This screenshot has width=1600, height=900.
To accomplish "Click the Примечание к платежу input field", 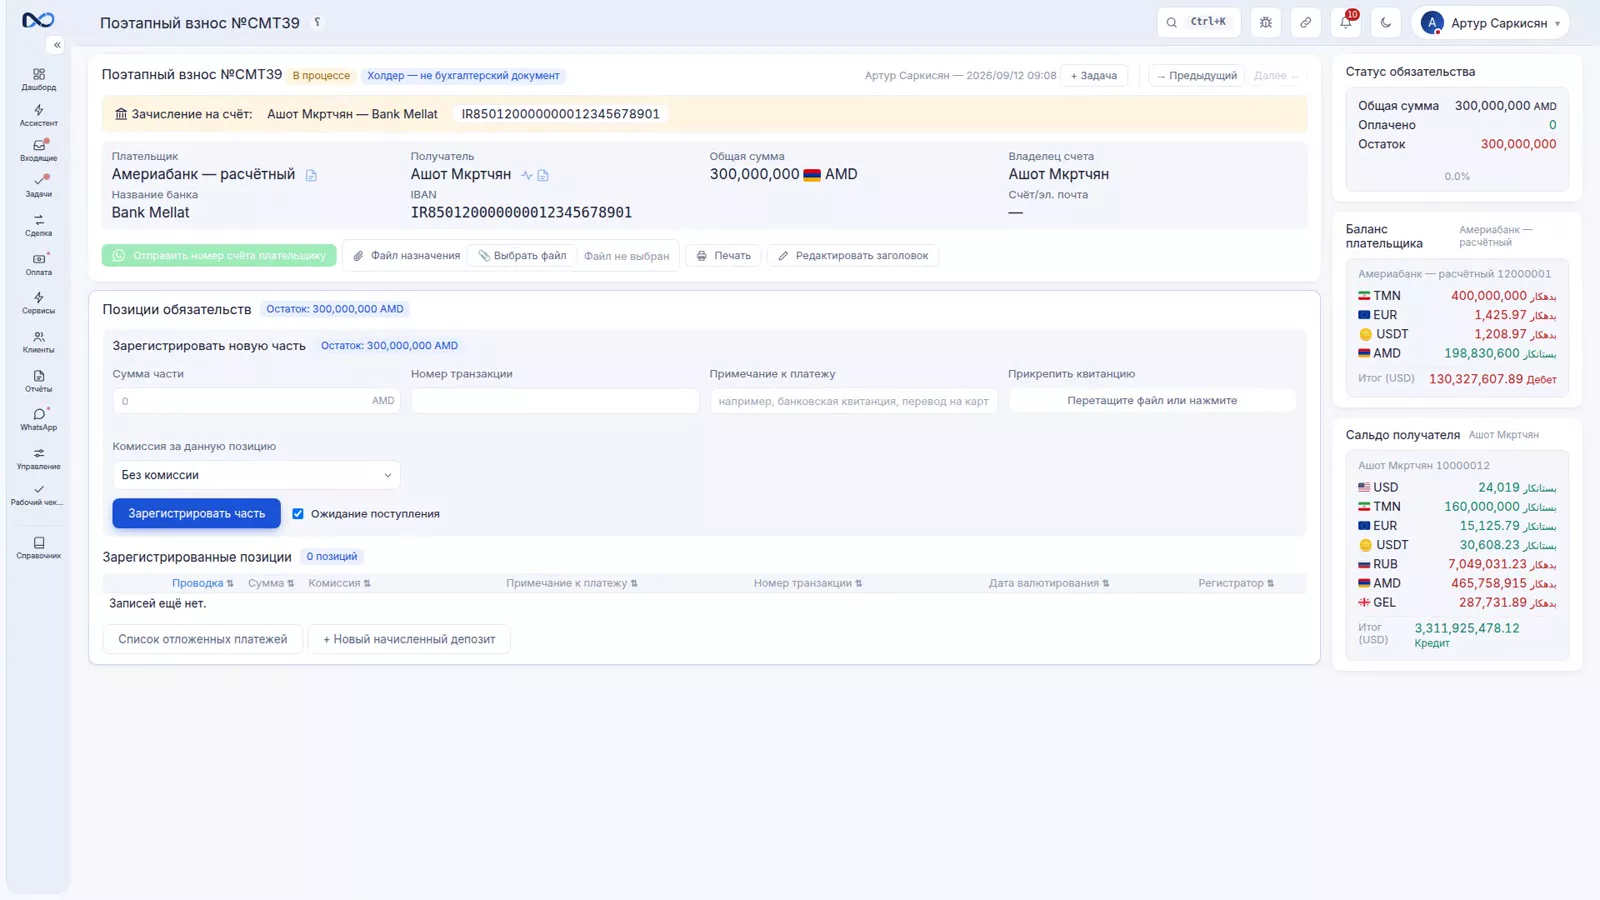I will point(853,401).
